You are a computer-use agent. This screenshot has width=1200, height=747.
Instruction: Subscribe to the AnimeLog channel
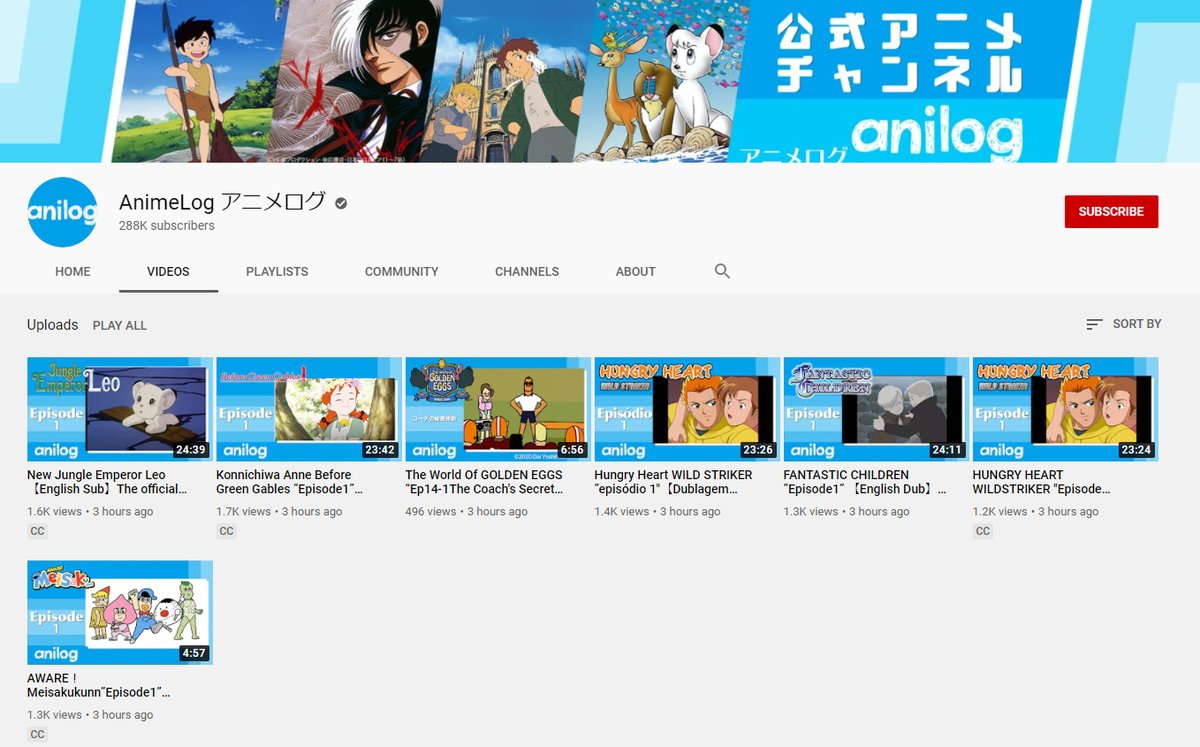tap(1111, 212)
